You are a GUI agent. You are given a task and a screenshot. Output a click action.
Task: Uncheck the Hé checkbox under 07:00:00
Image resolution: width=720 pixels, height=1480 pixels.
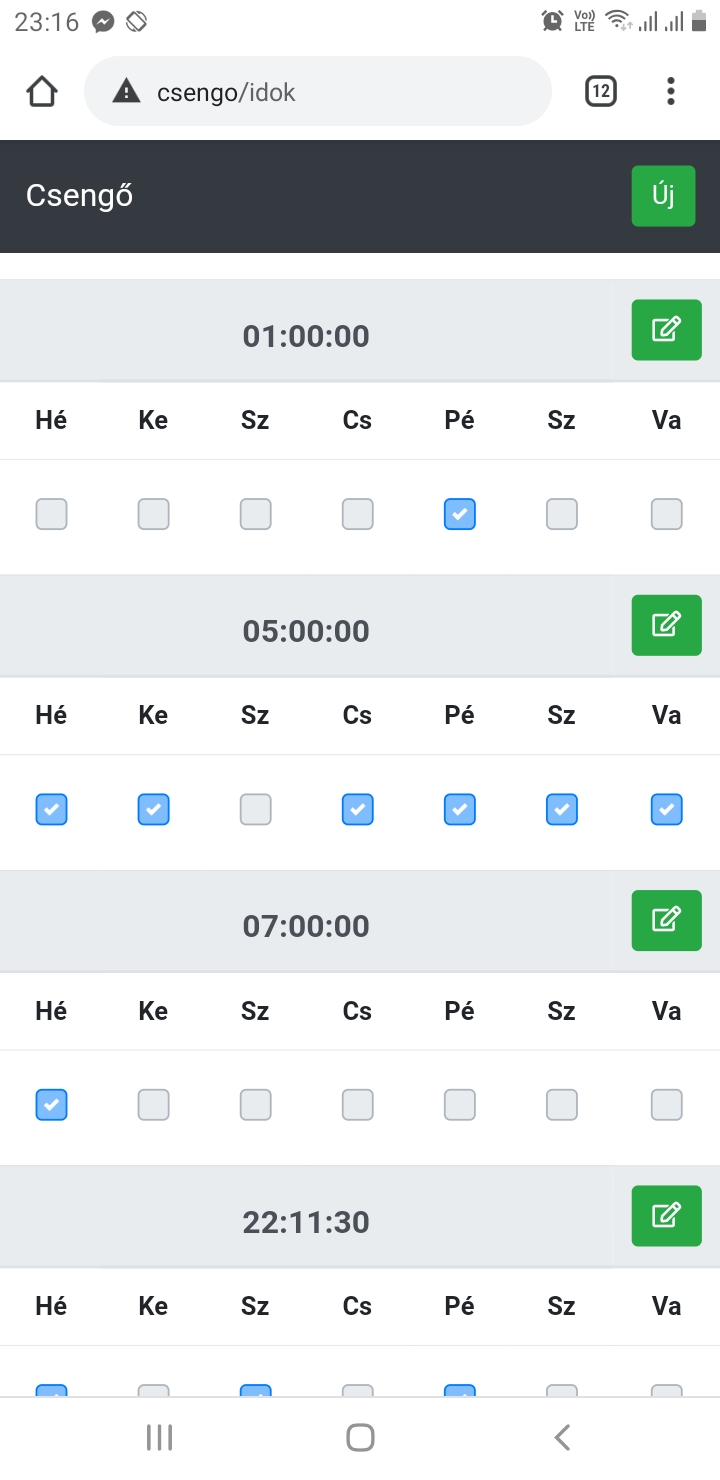tap(51, 1105)
